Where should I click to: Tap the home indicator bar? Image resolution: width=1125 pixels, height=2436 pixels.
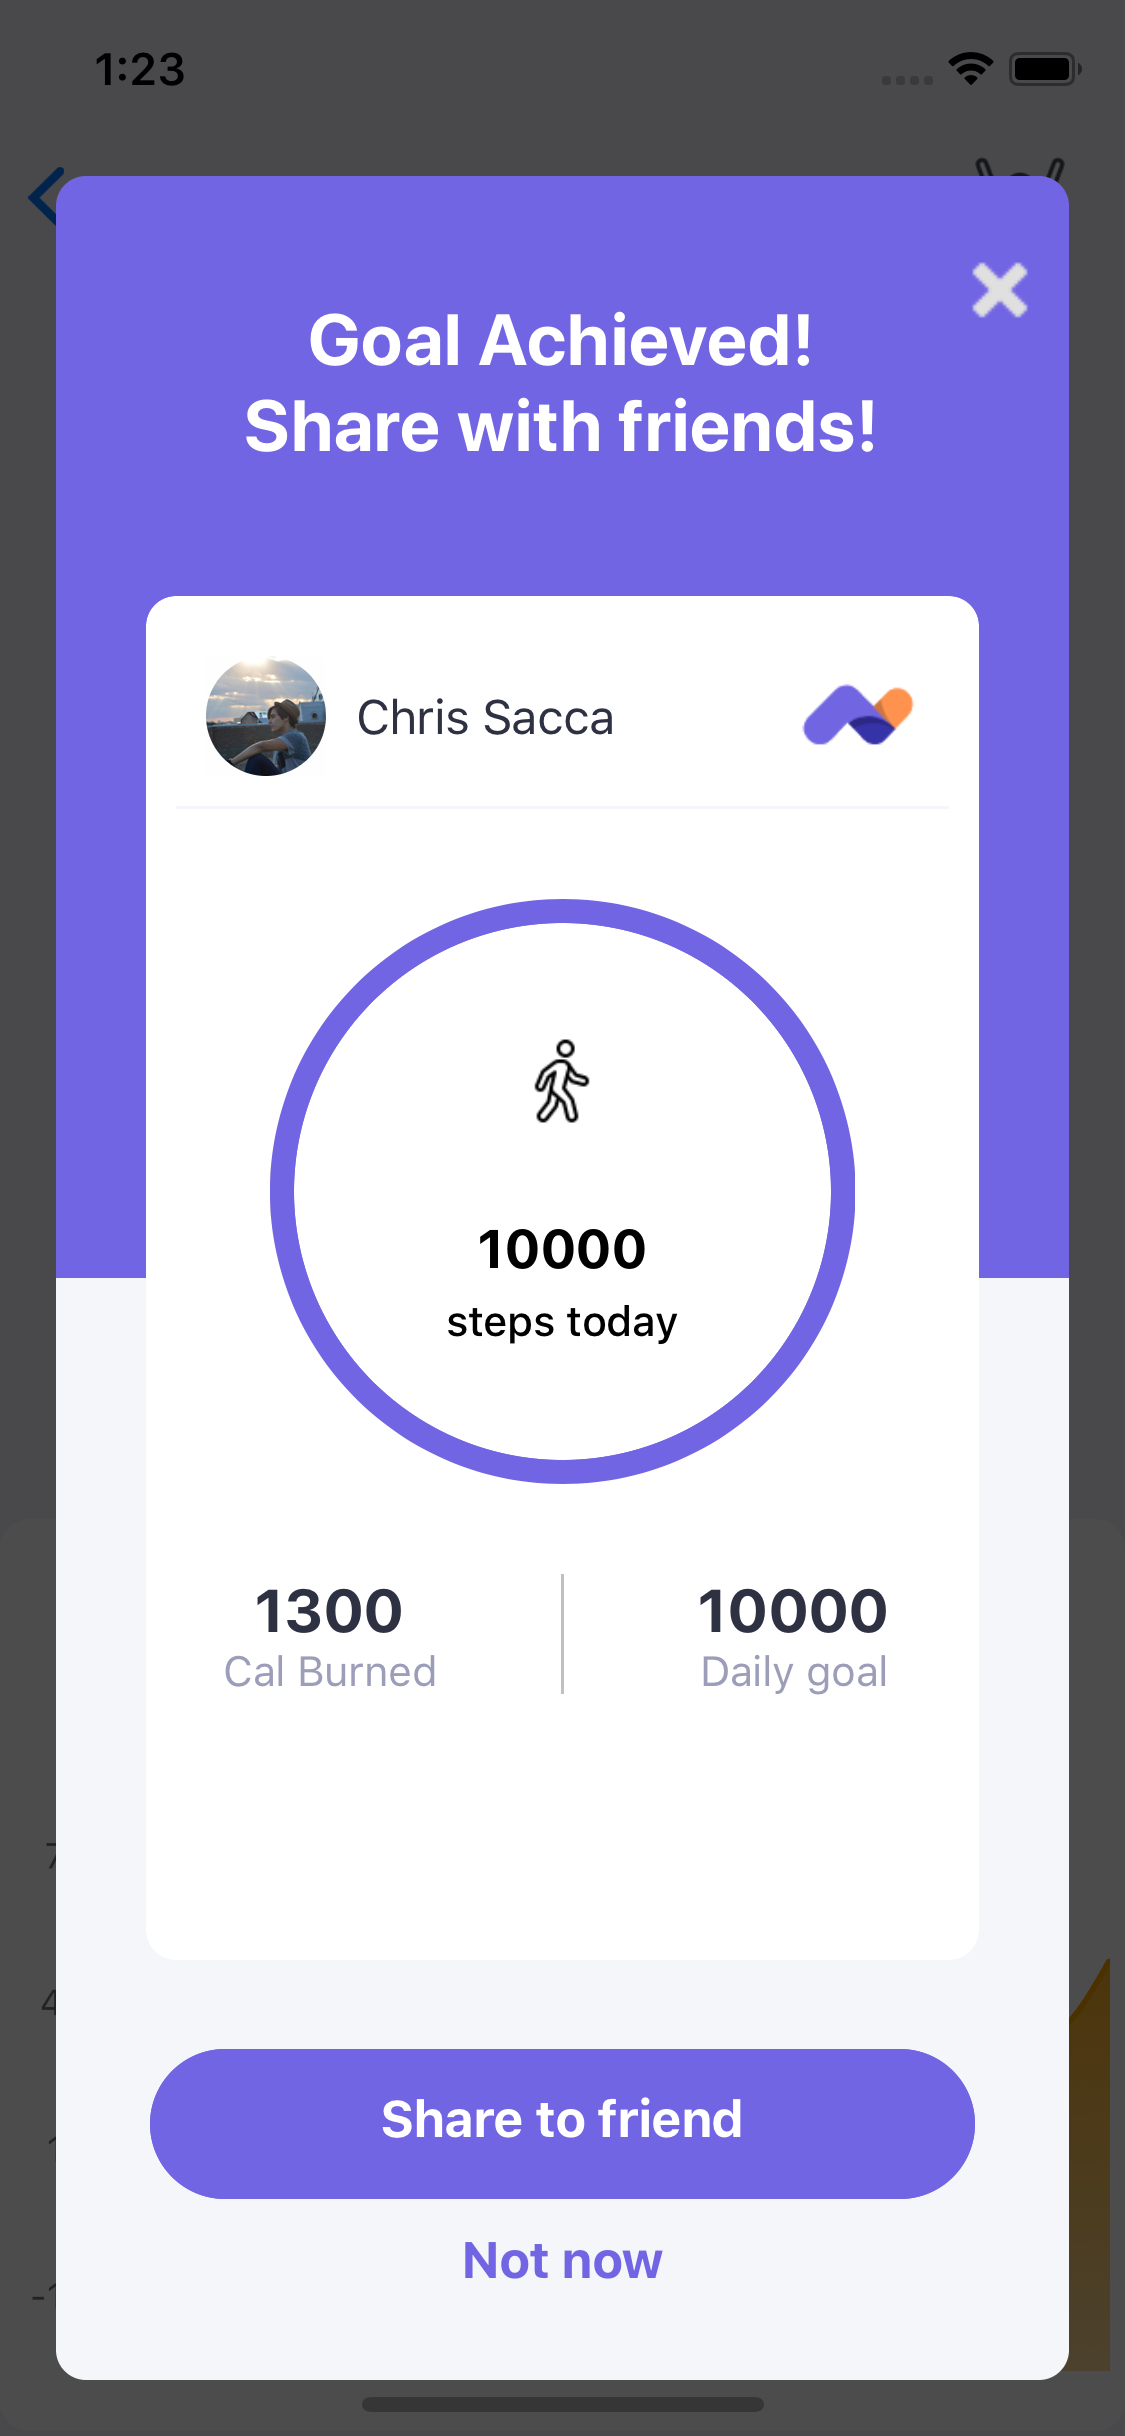click(x=562, y=2404)
